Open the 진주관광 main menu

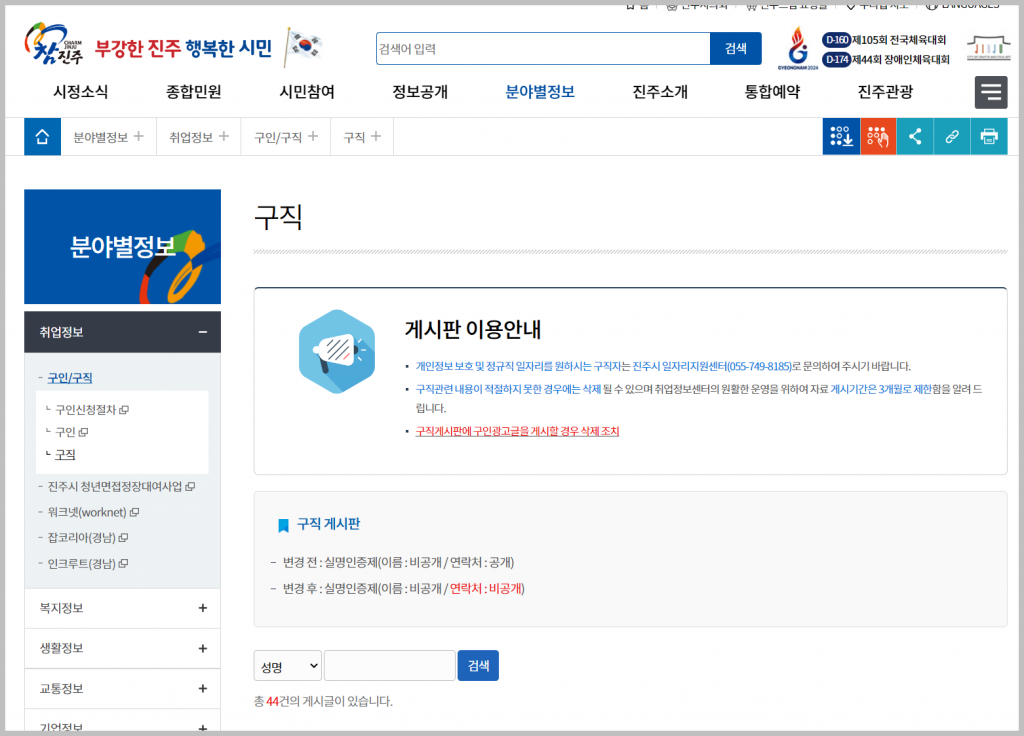886,92
